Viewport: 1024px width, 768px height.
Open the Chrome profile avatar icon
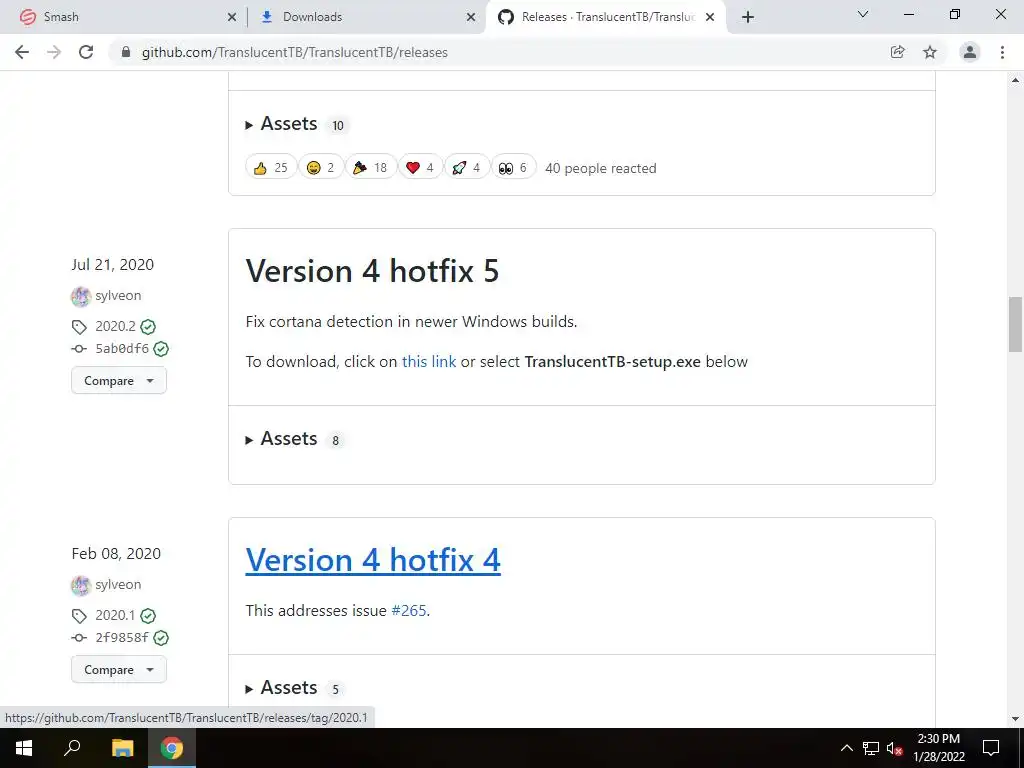pyautogui.click(x=970, y=52)
